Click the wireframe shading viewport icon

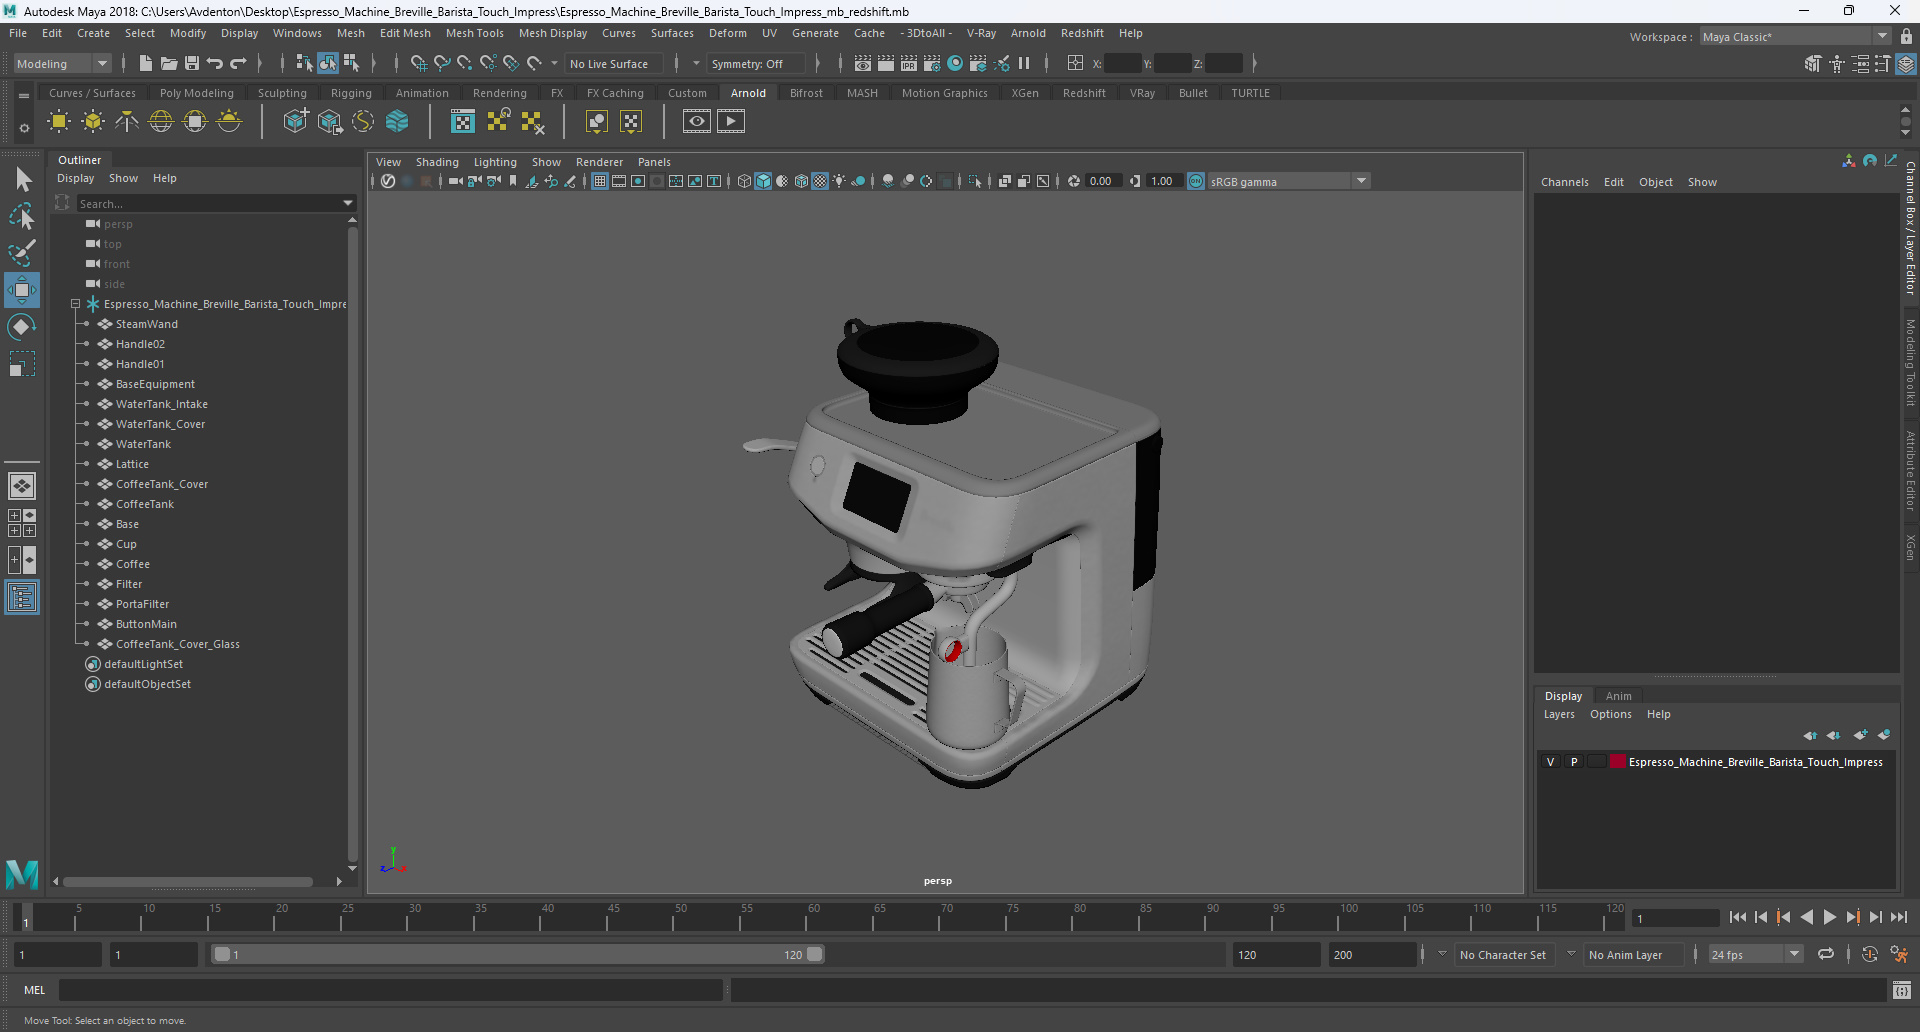click(744, 181)
